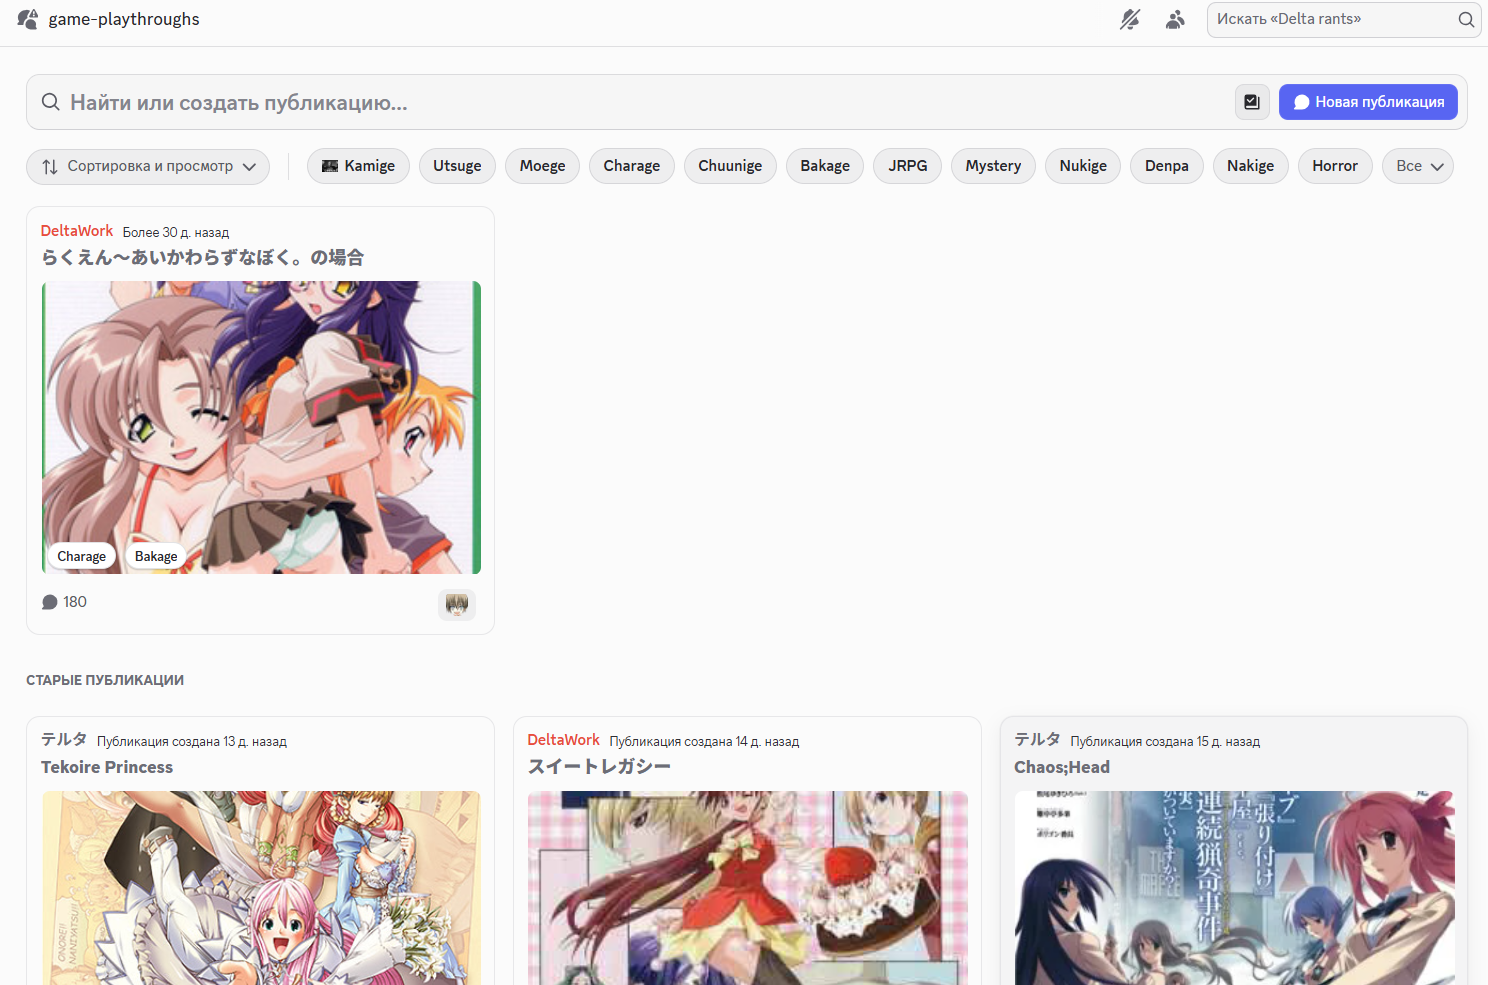Filter posts by Kamige tag
The height and width of the screenshot is (985, 1488).
tap(358, 166)
